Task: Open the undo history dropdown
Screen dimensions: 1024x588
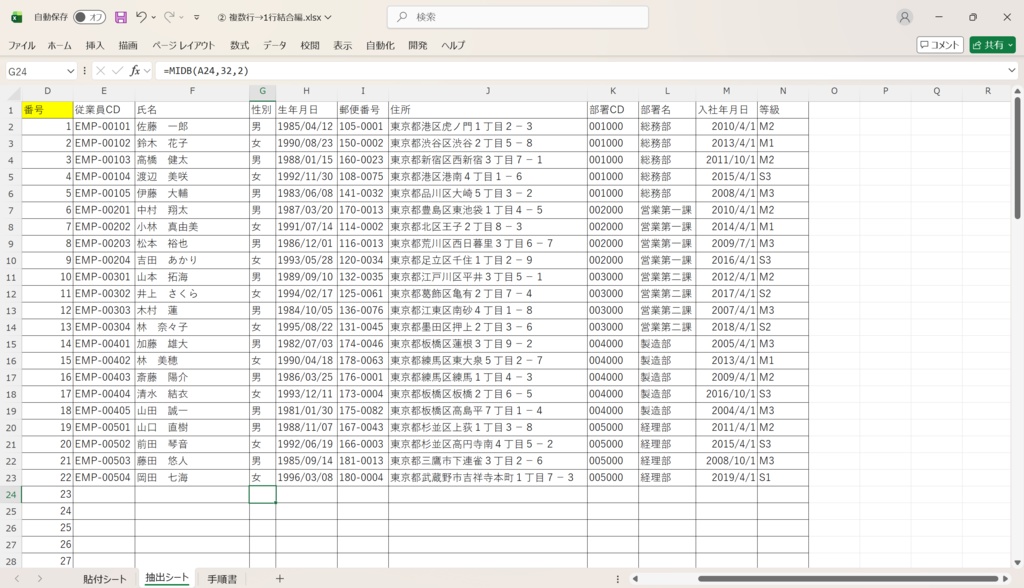Action: coord(154,18)
